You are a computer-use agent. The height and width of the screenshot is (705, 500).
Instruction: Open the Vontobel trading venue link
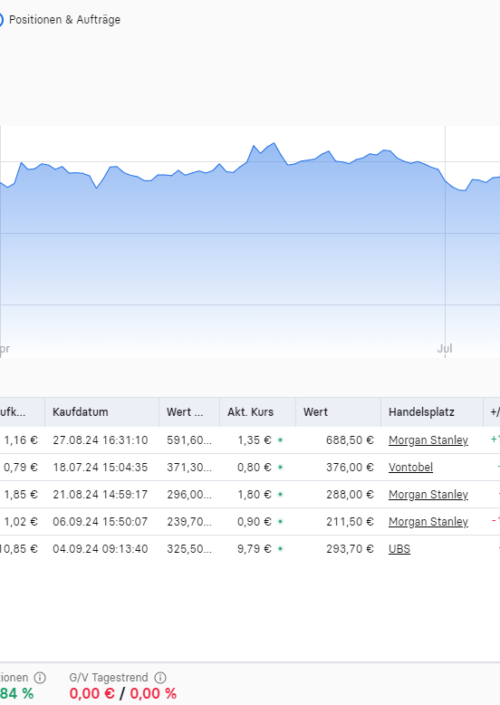click(x=411, y=467)
